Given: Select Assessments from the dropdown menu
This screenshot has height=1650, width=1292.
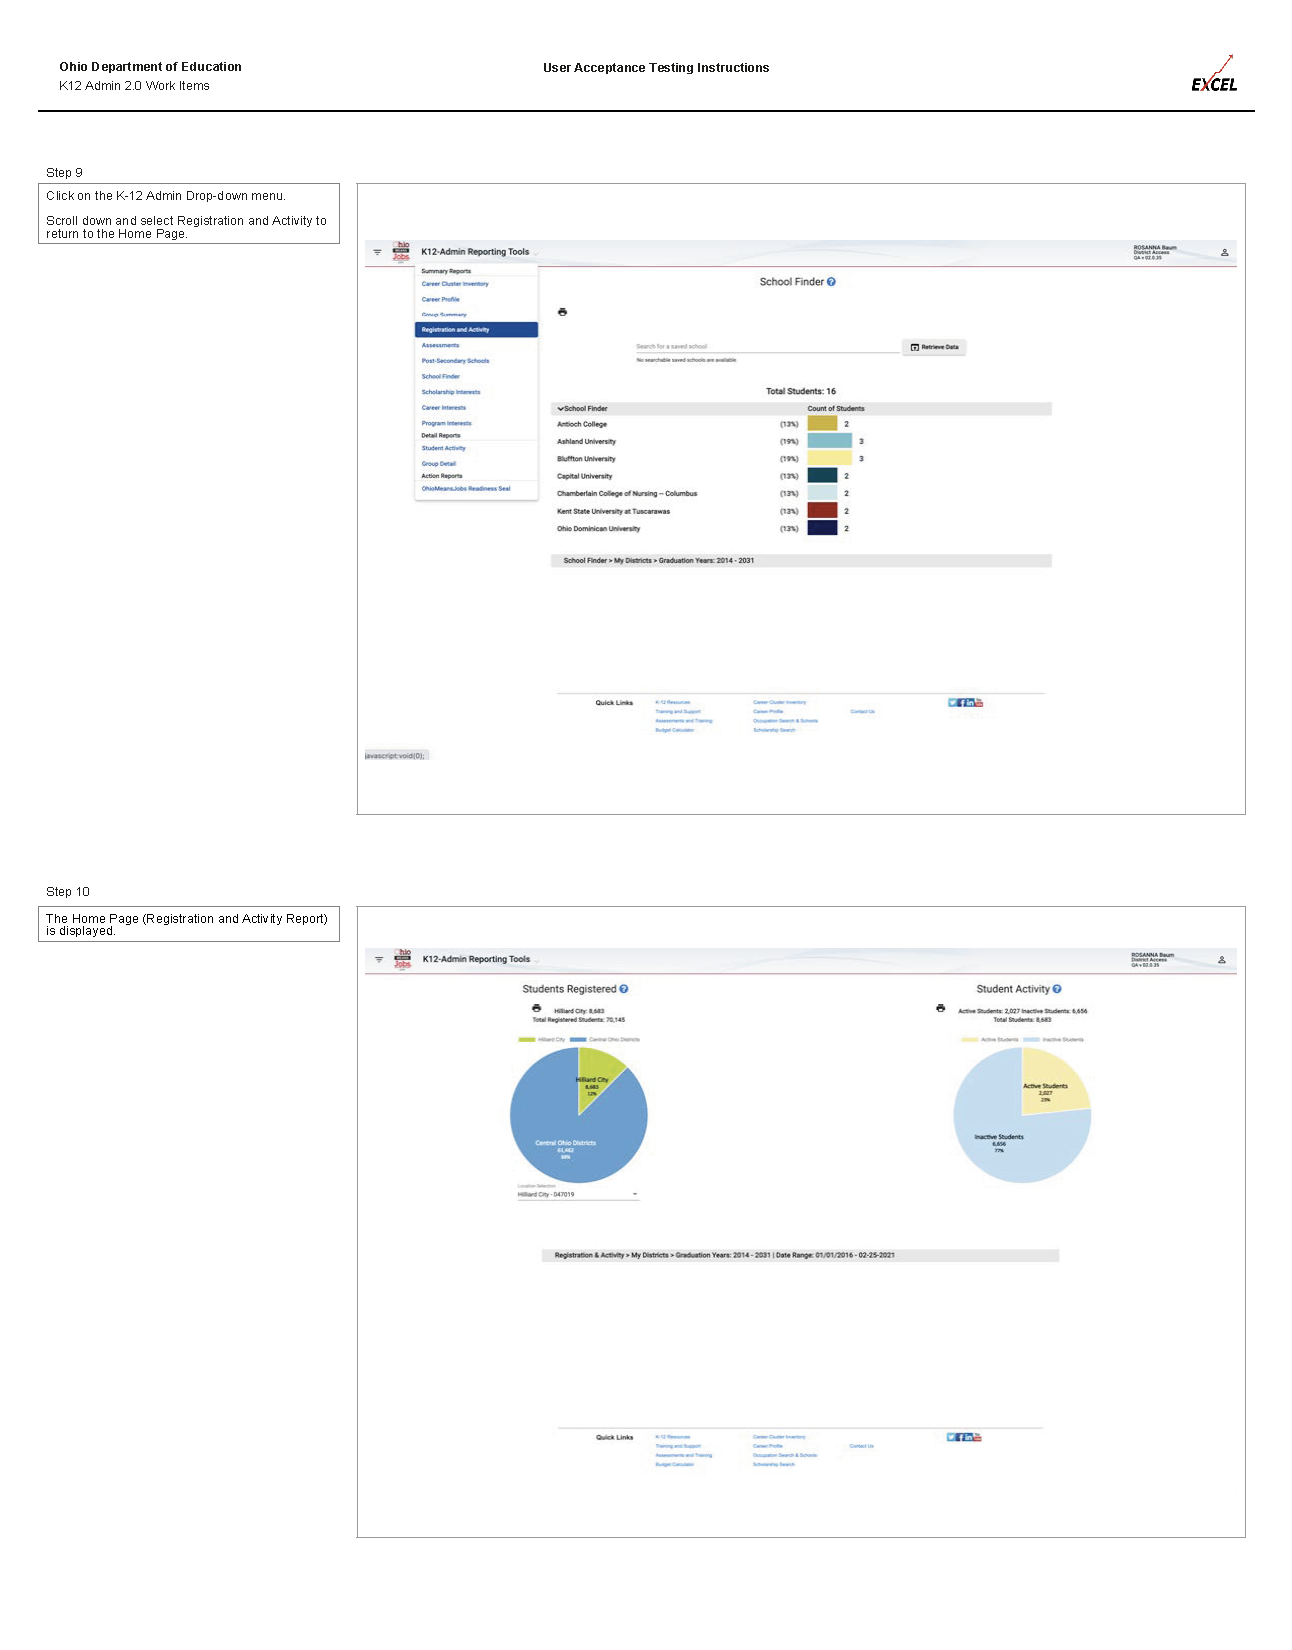Looking at the screenshot, I should coord(440,345).
